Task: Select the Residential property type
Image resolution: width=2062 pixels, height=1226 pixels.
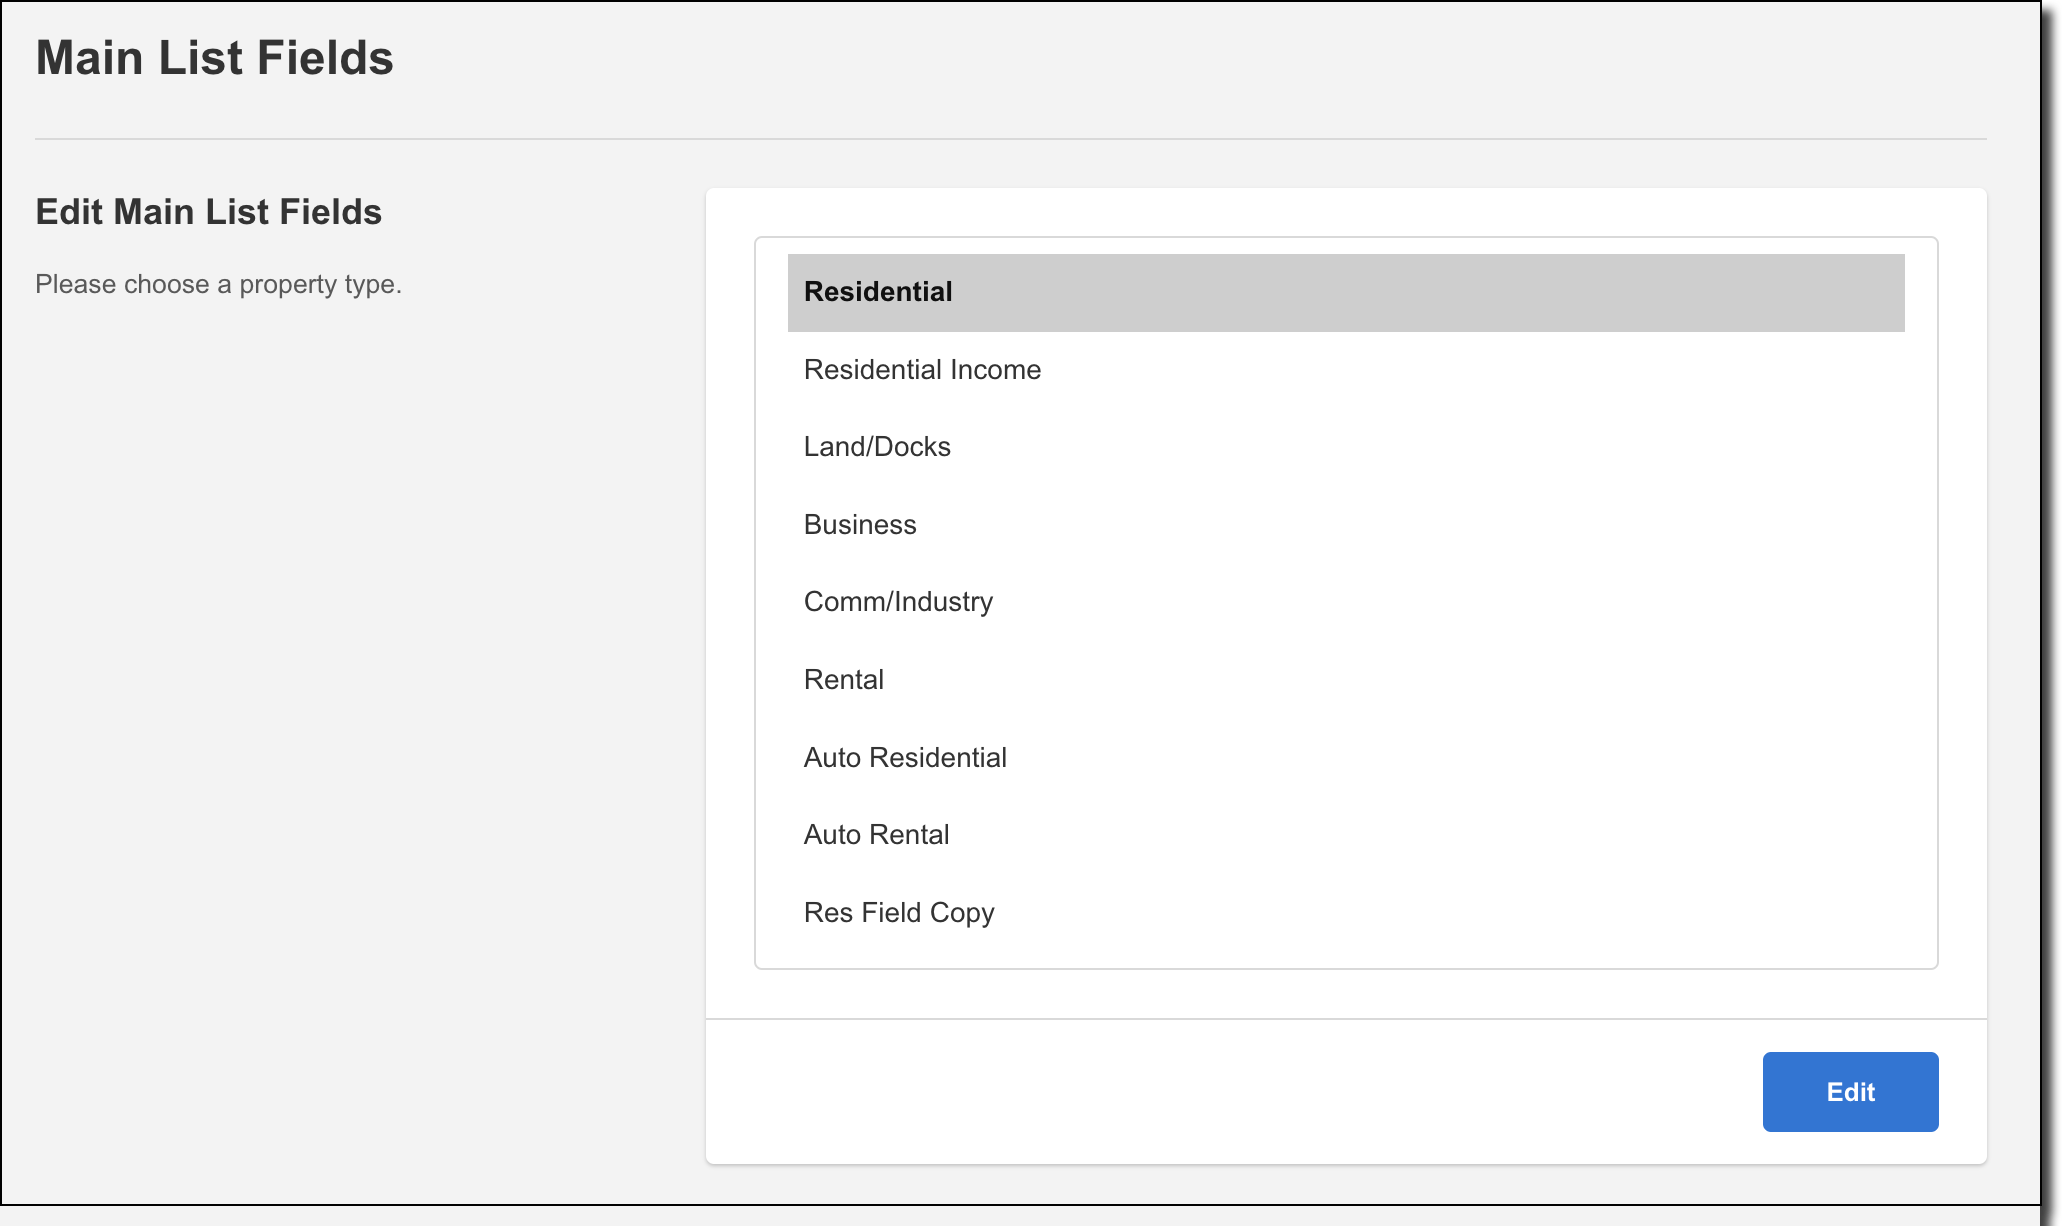Action: 1346,292
